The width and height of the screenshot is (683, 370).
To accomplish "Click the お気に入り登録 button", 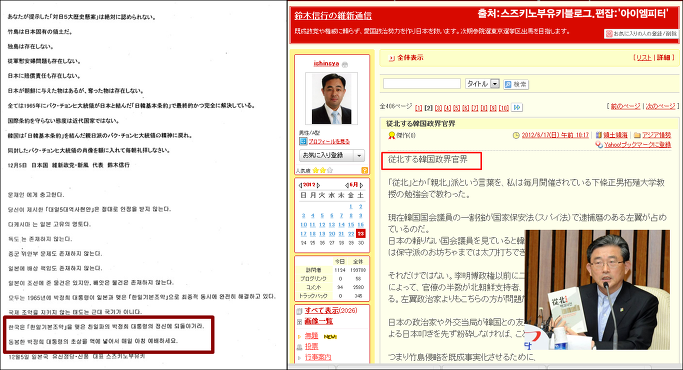I will 327,156.
